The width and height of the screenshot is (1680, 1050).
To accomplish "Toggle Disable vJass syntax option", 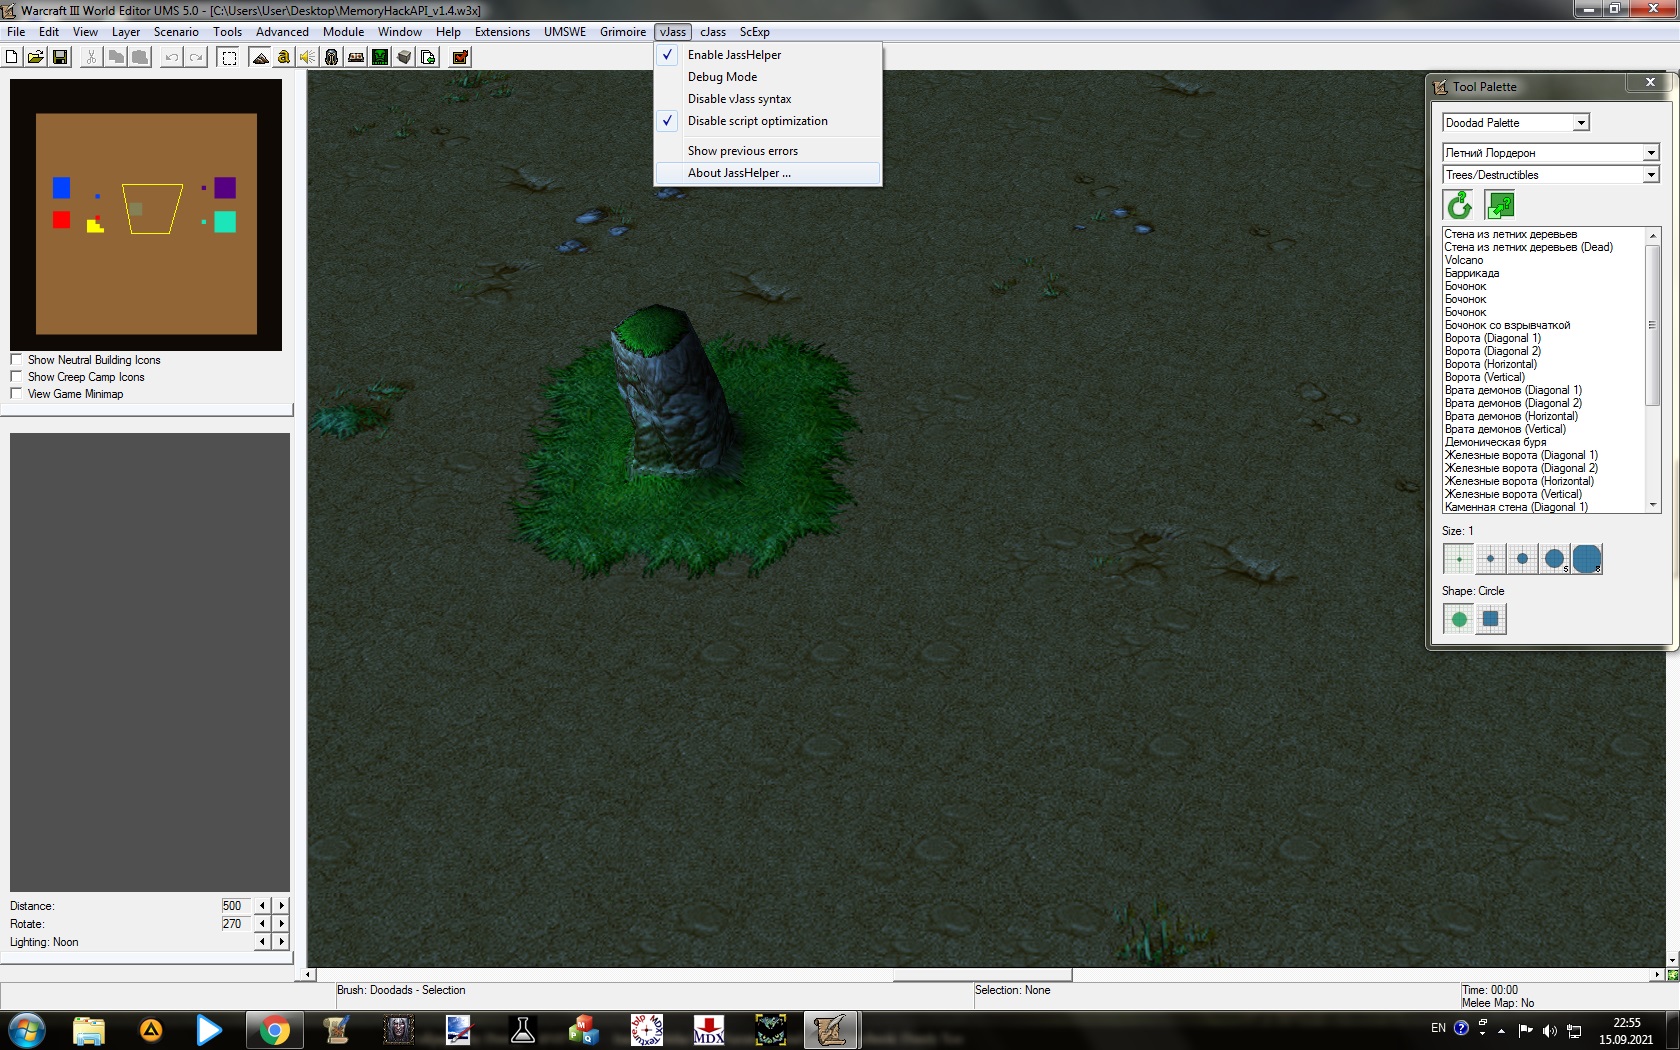I will [768, 99].
